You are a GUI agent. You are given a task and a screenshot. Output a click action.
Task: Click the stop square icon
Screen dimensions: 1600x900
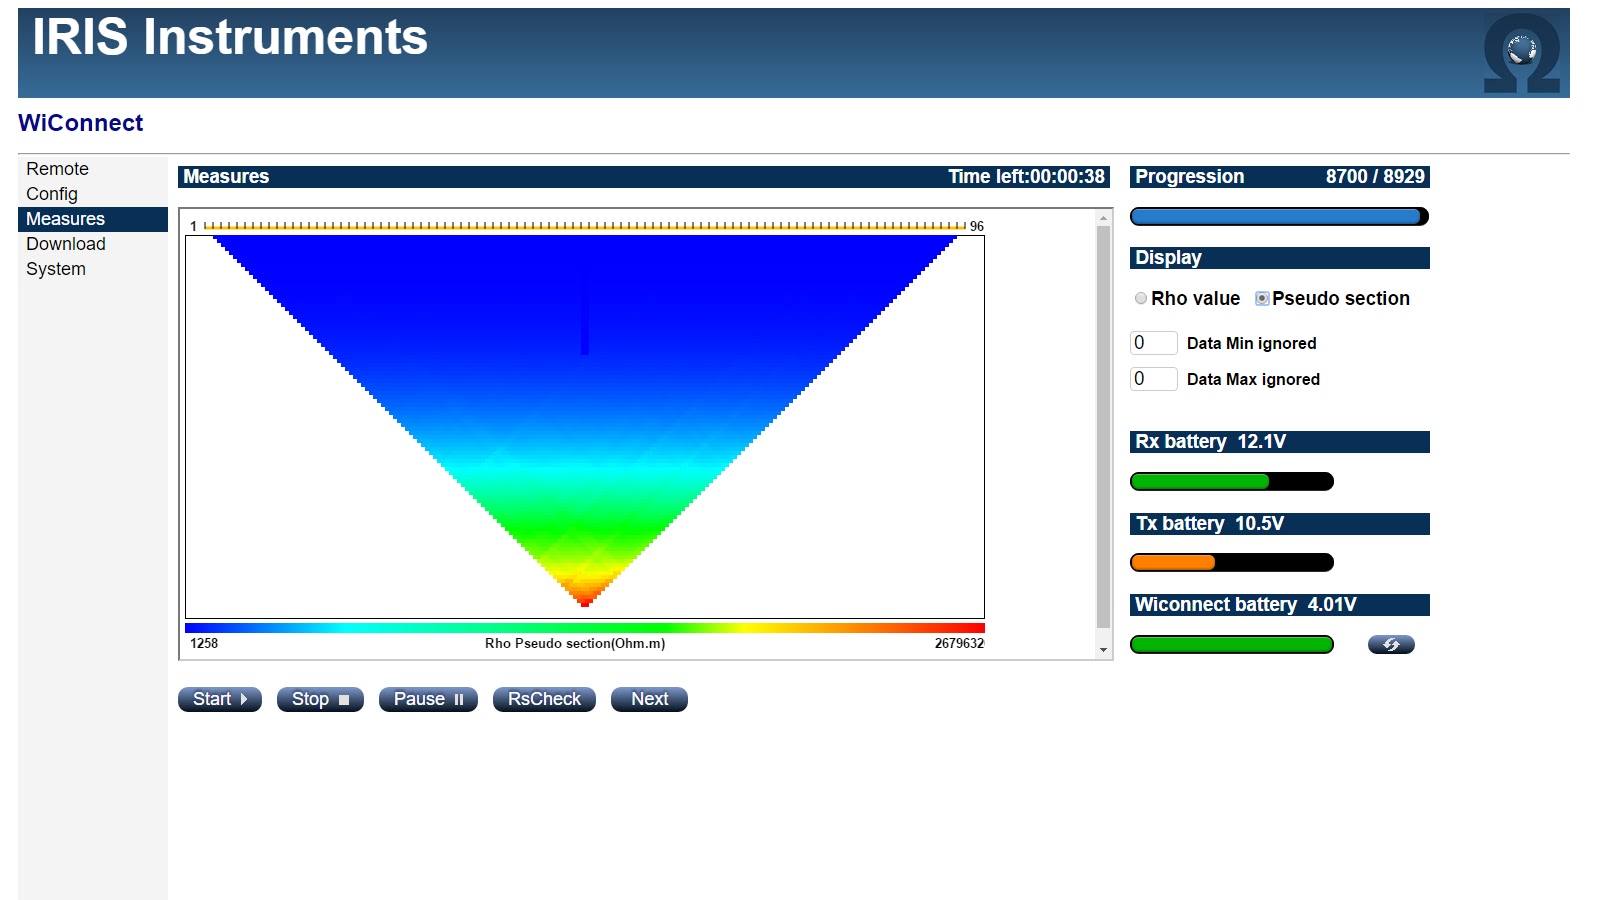click(x=344, y=699)
